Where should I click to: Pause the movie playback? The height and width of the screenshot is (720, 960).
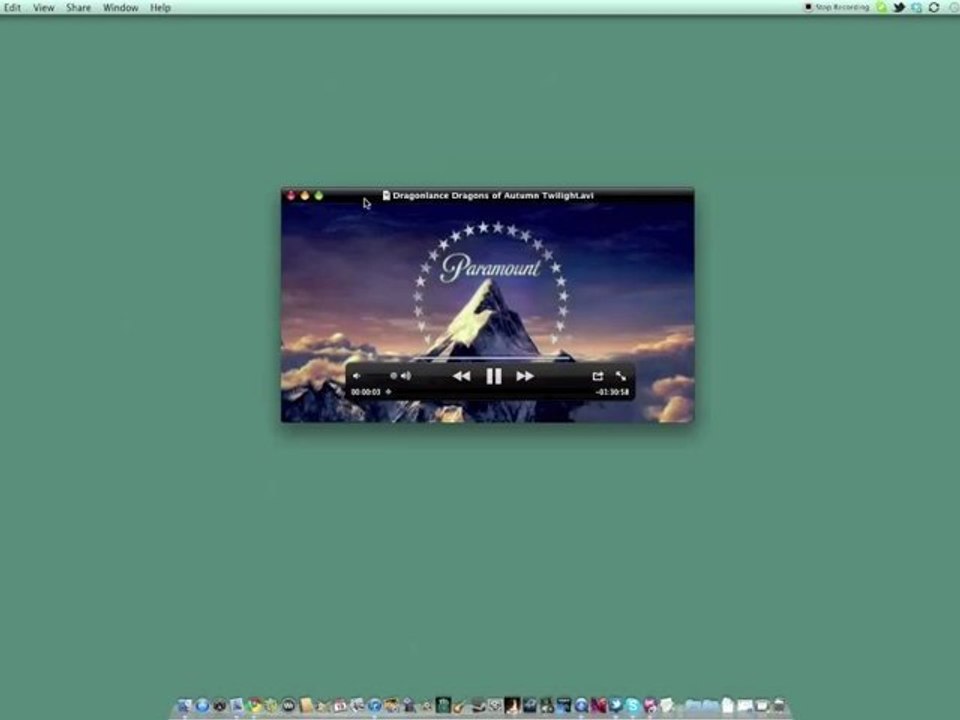click(493, 376)
